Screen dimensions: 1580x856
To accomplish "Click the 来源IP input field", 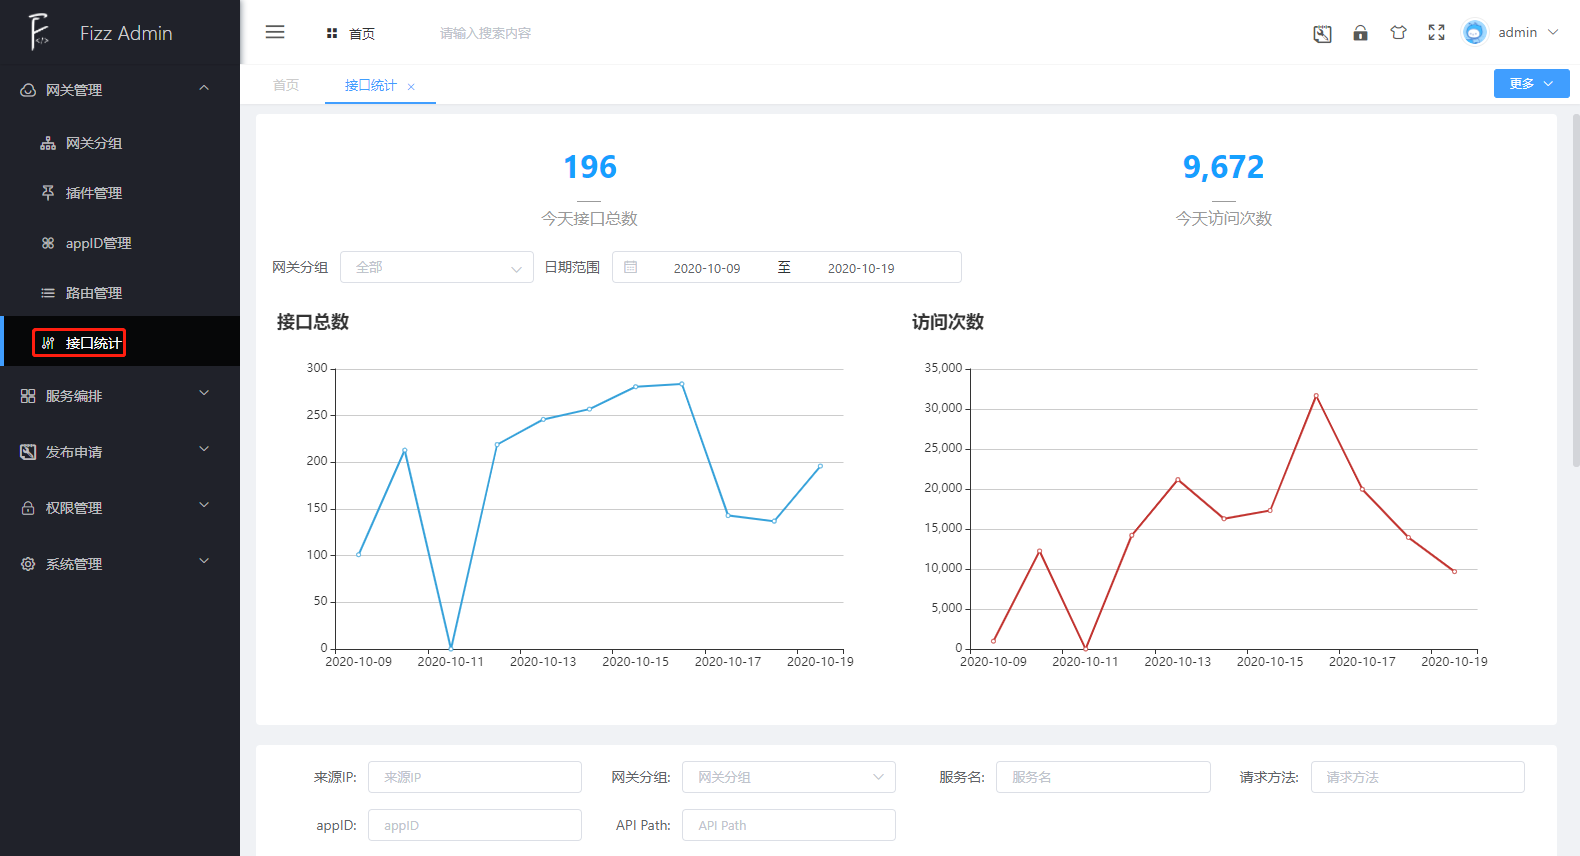I will click(x=474, y=777).
